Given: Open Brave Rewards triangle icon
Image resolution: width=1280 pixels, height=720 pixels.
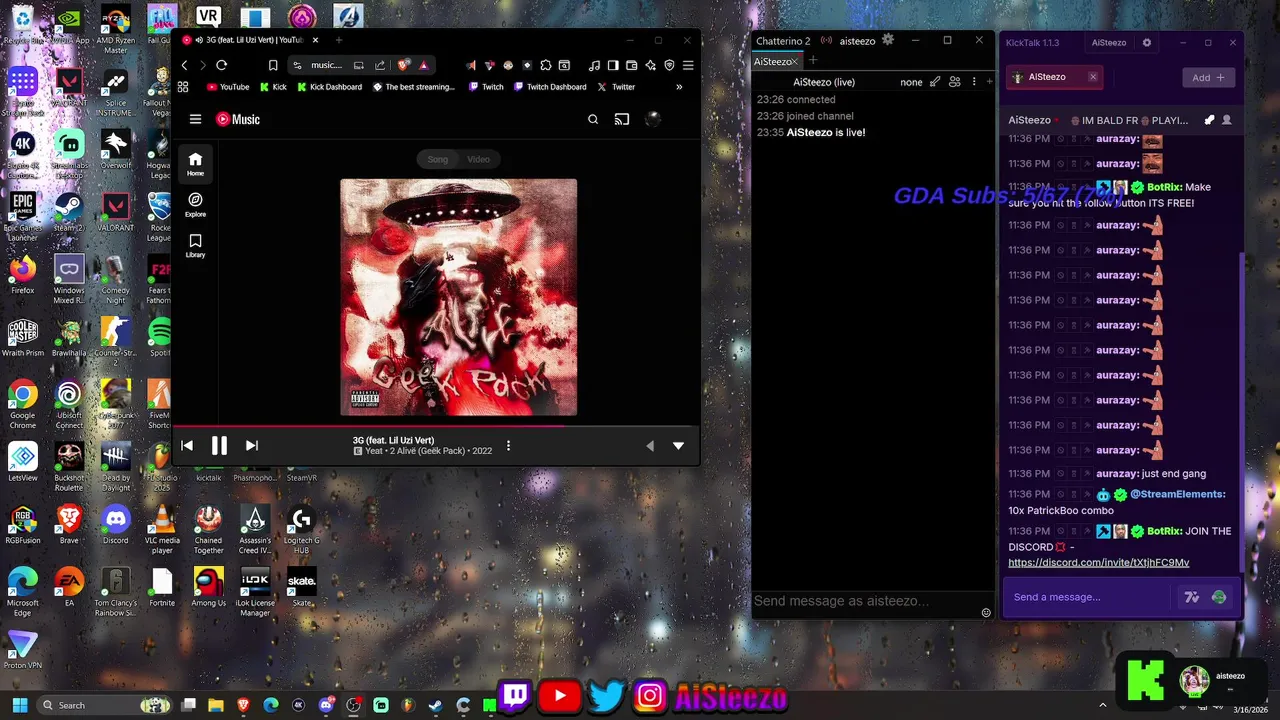Looking at the screenshot, I should coord(424,65).
